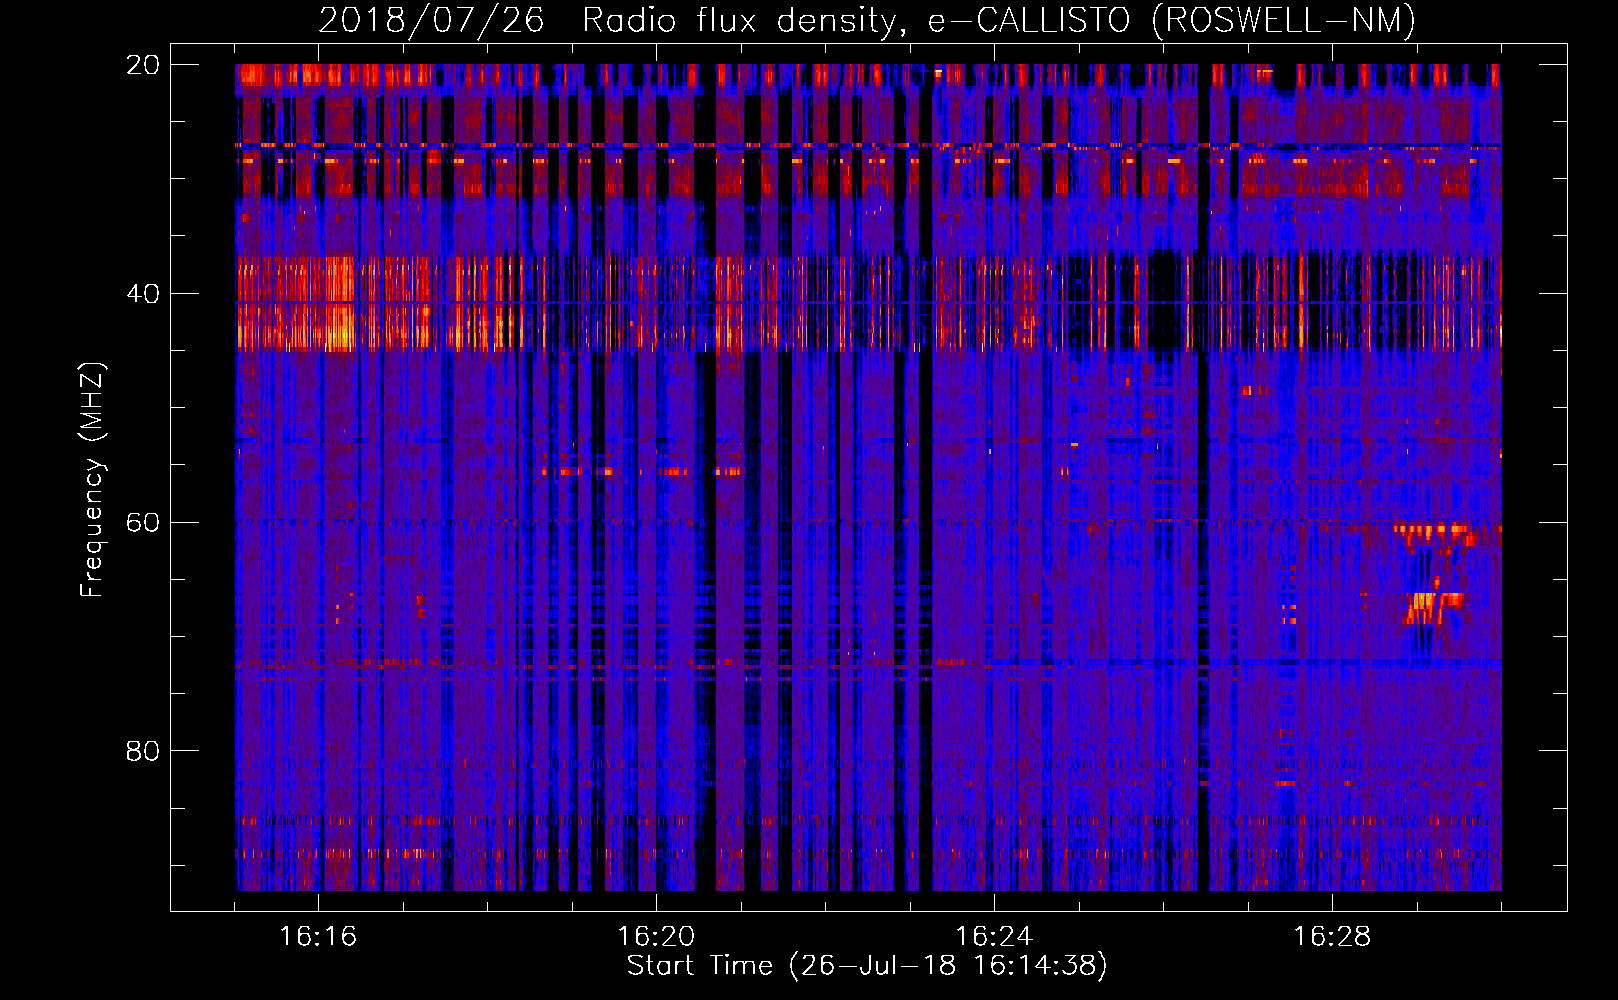Click the time tick label '16:16'

coord(318,937)
